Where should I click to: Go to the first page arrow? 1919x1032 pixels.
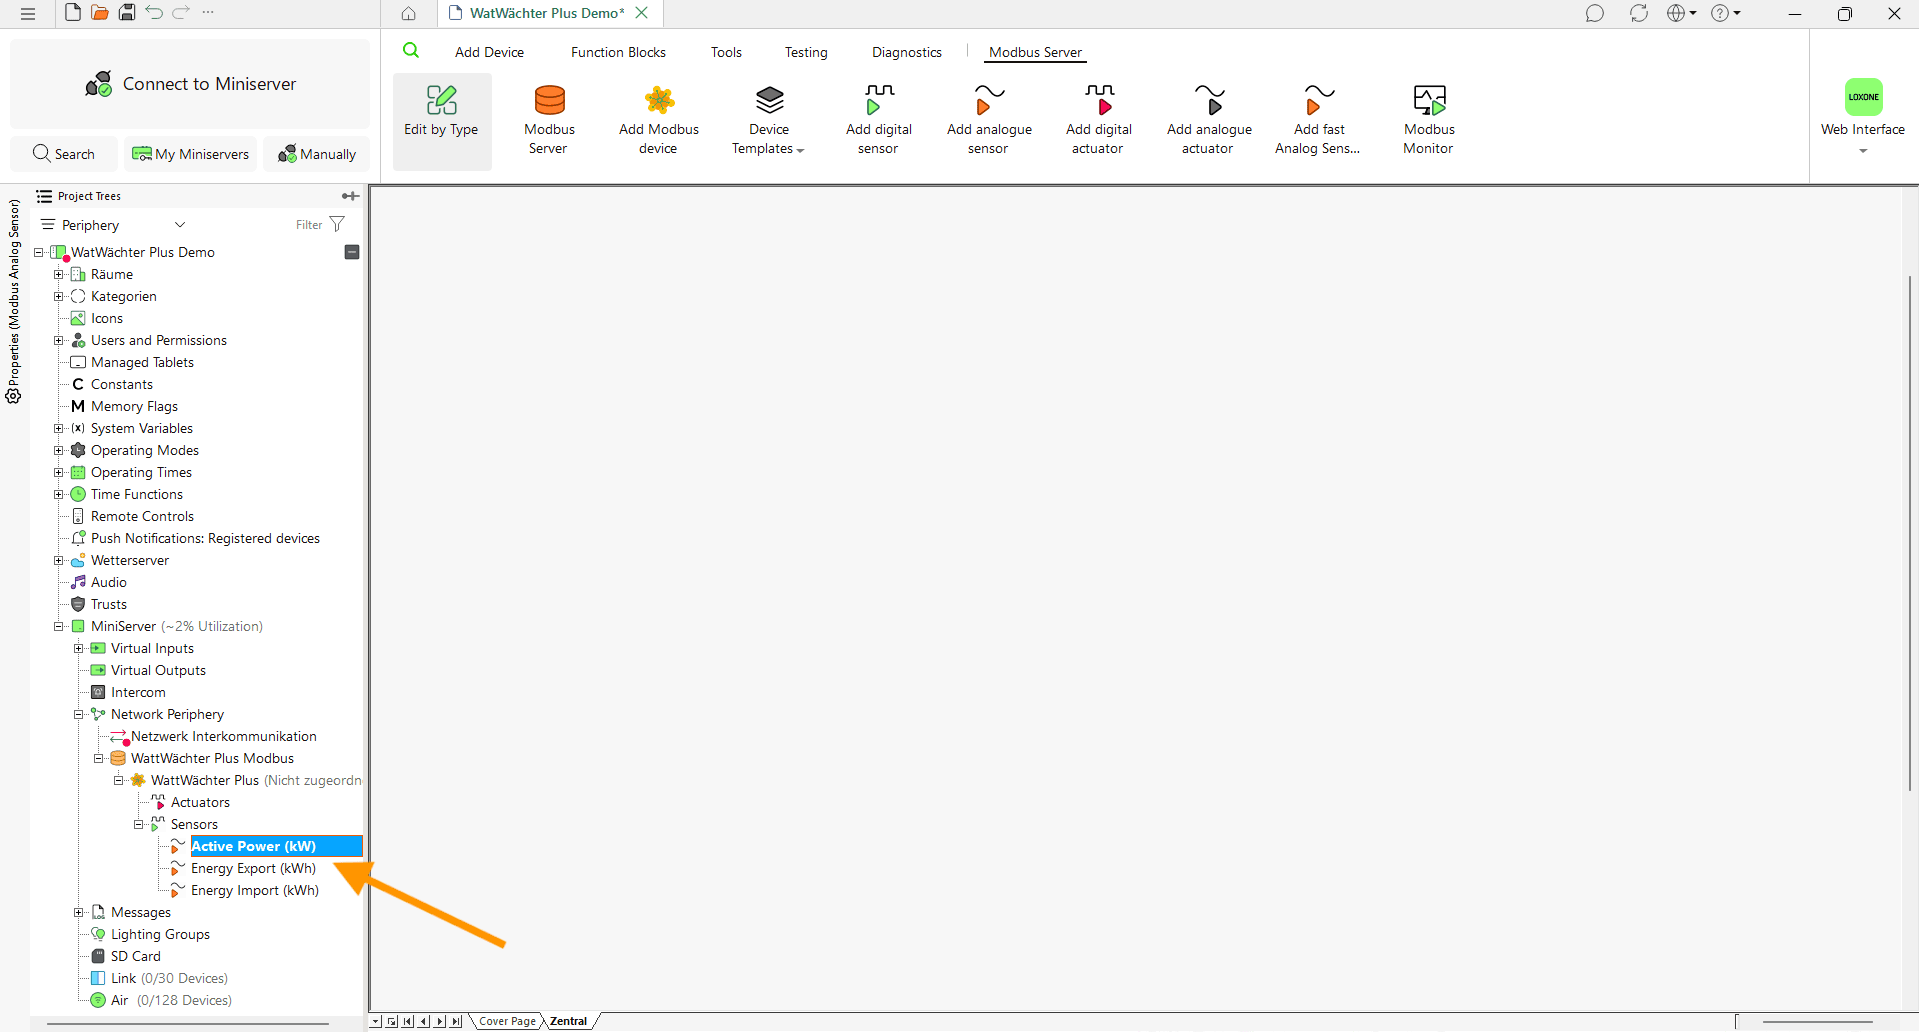(407, 1021)
